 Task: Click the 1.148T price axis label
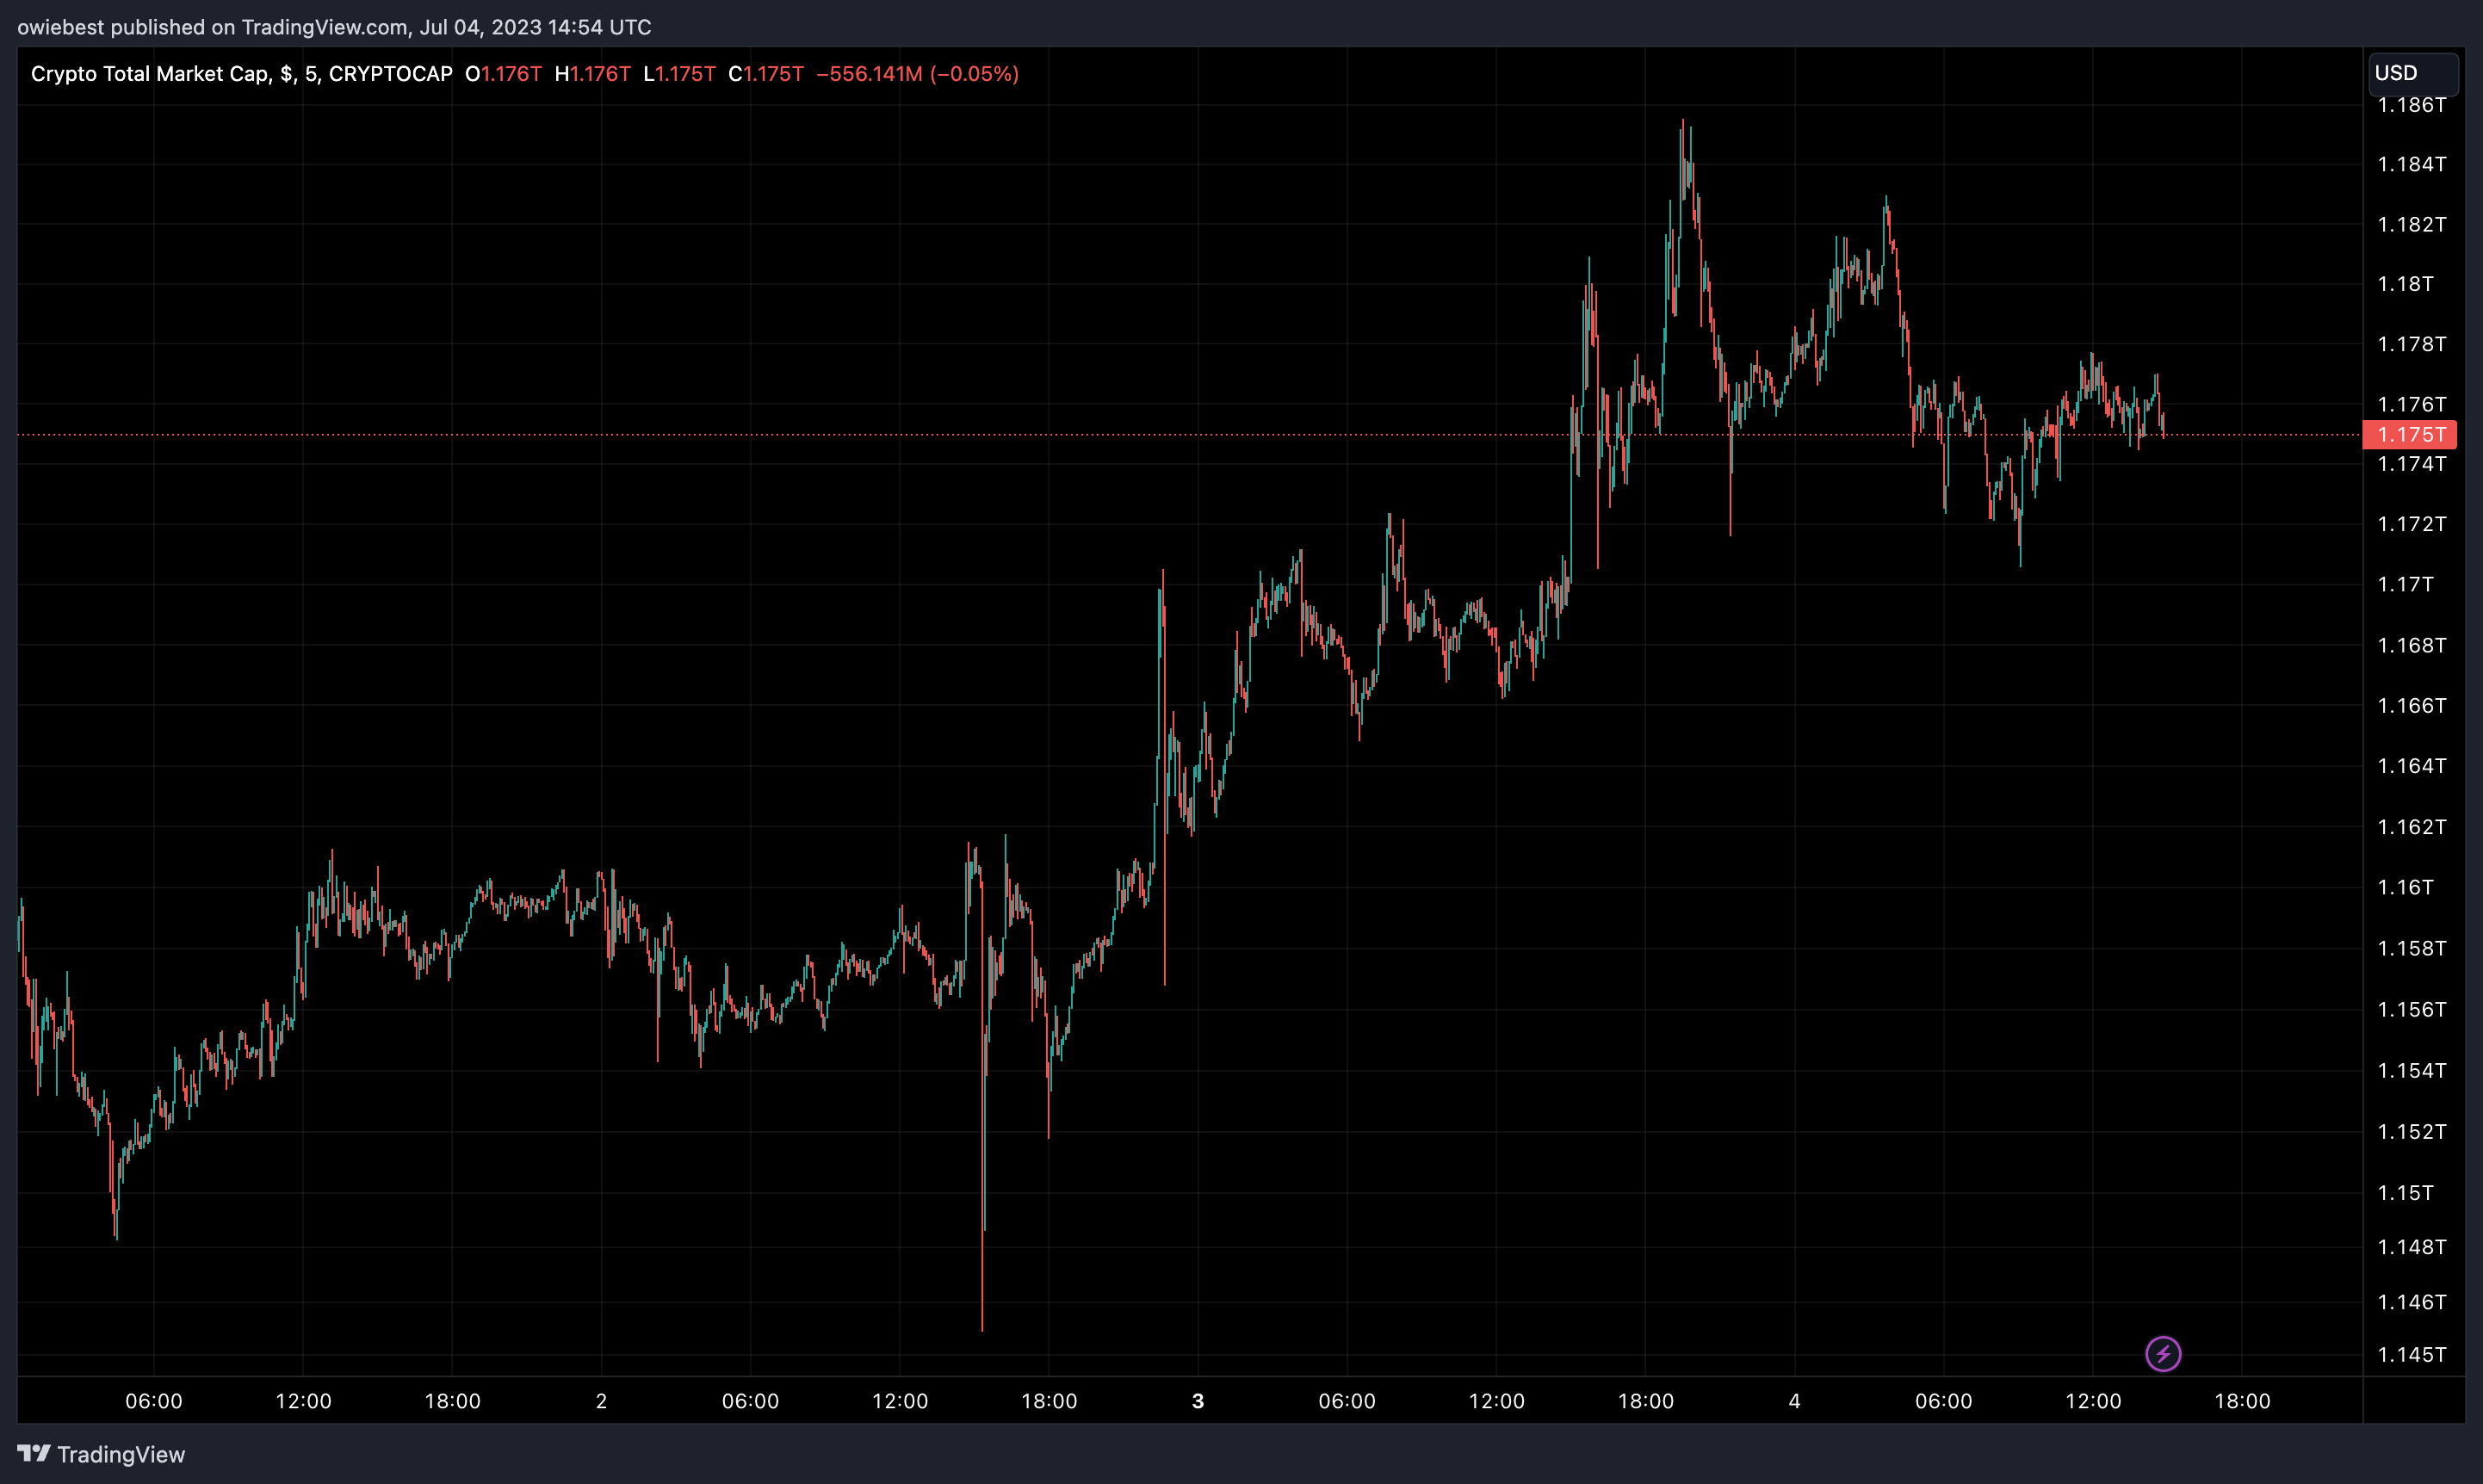pos(2411,1247)
